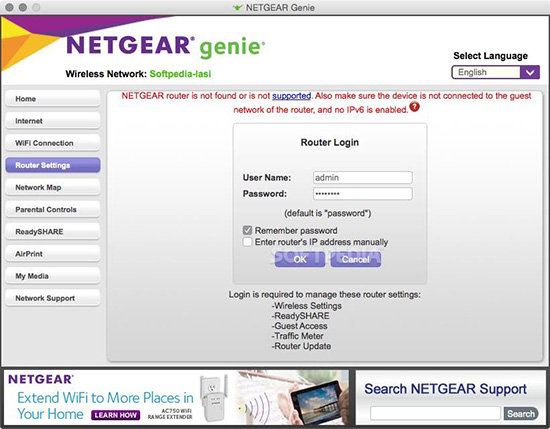Screen dimensions: 550x429
Task: Click the Password field
Action: (363, 194)
